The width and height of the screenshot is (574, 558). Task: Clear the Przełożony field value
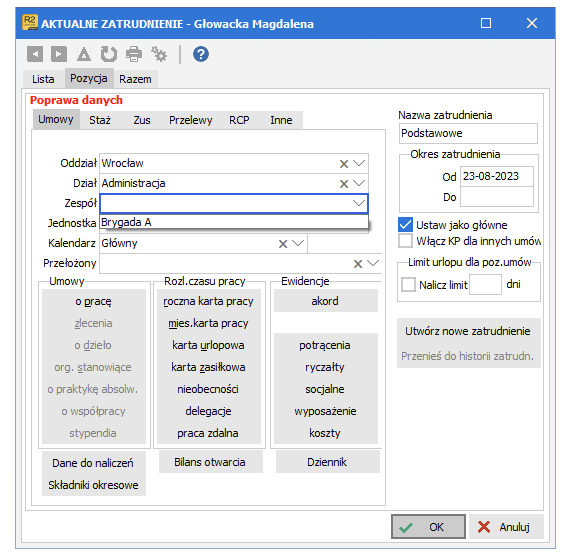[358, 264]
